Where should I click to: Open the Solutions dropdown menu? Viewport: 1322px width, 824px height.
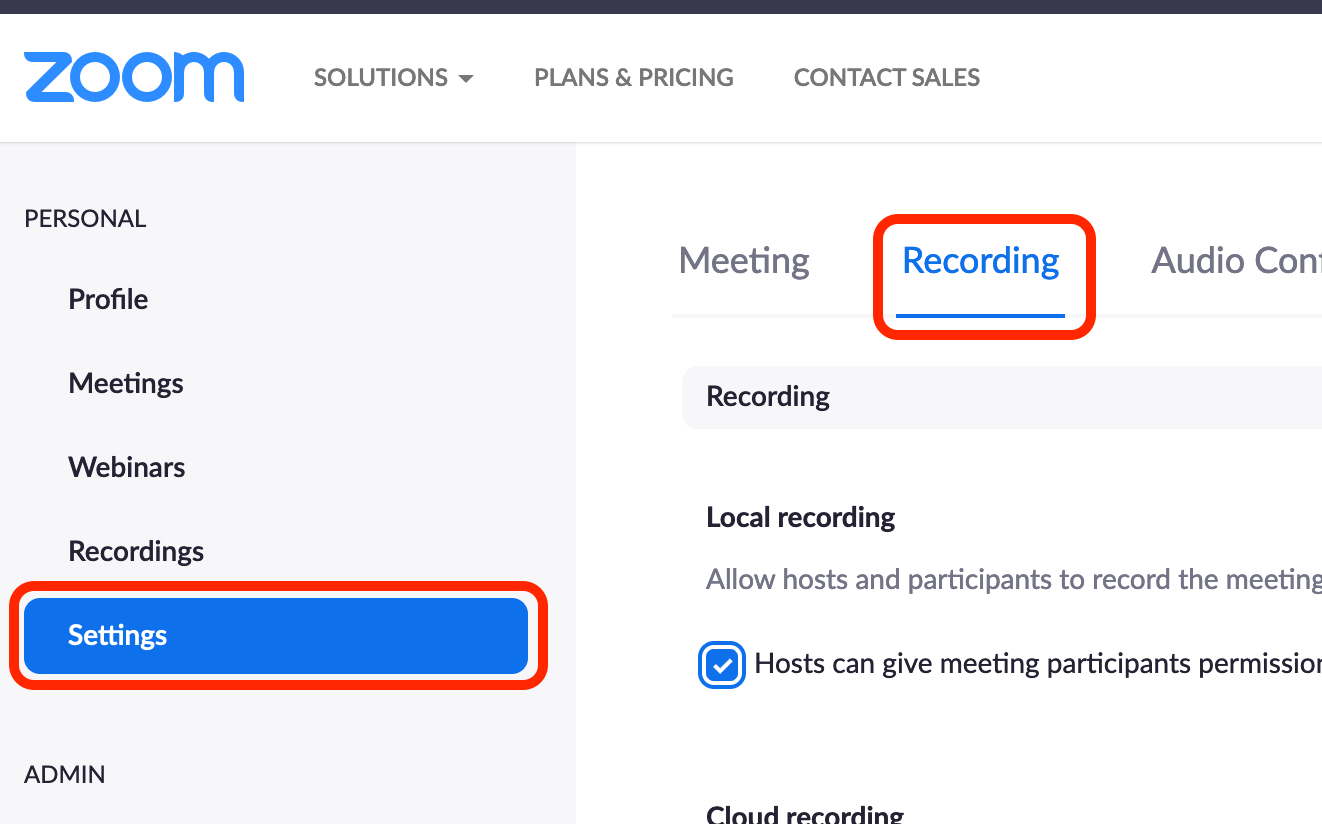click(x=393, y=78)
